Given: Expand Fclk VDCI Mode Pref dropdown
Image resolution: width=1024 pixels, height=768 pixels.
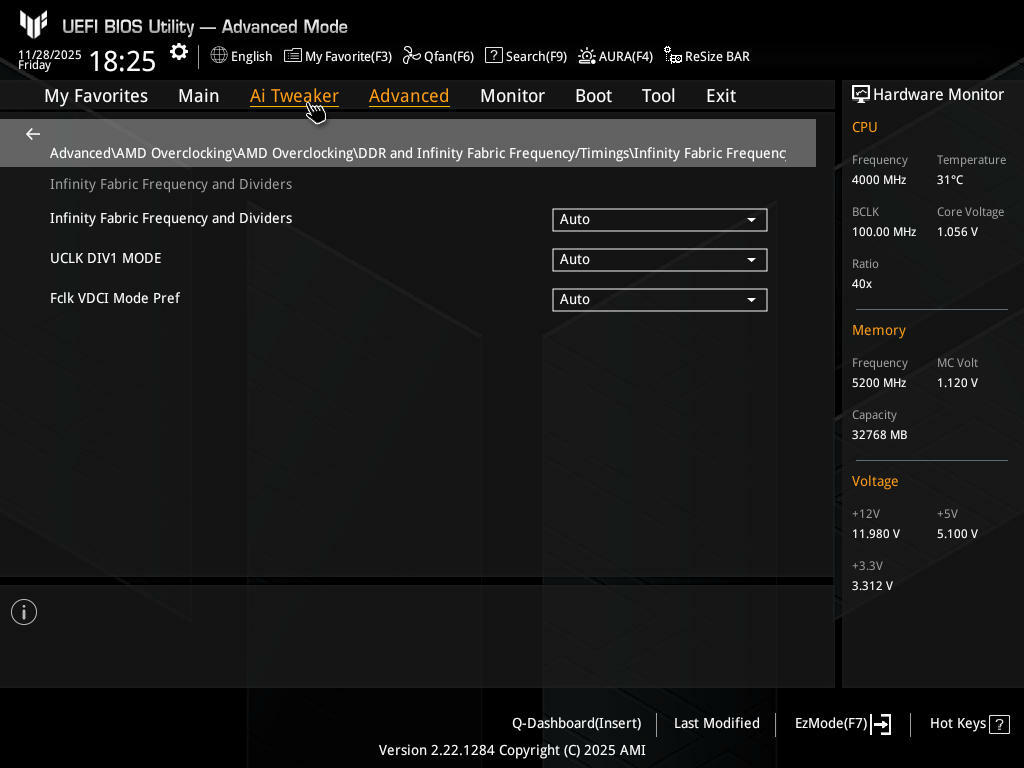Looking at the screenshot, I should point(659,299).
